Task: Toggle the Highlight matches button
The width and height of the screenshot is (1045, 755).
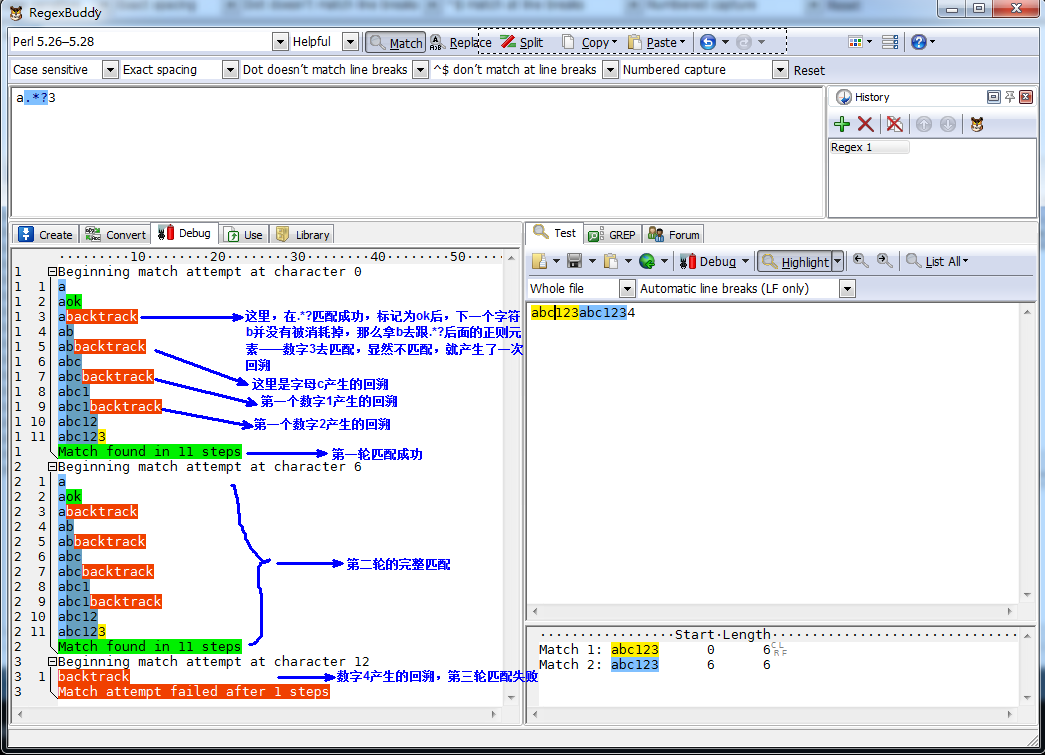Action: [795, 261]
